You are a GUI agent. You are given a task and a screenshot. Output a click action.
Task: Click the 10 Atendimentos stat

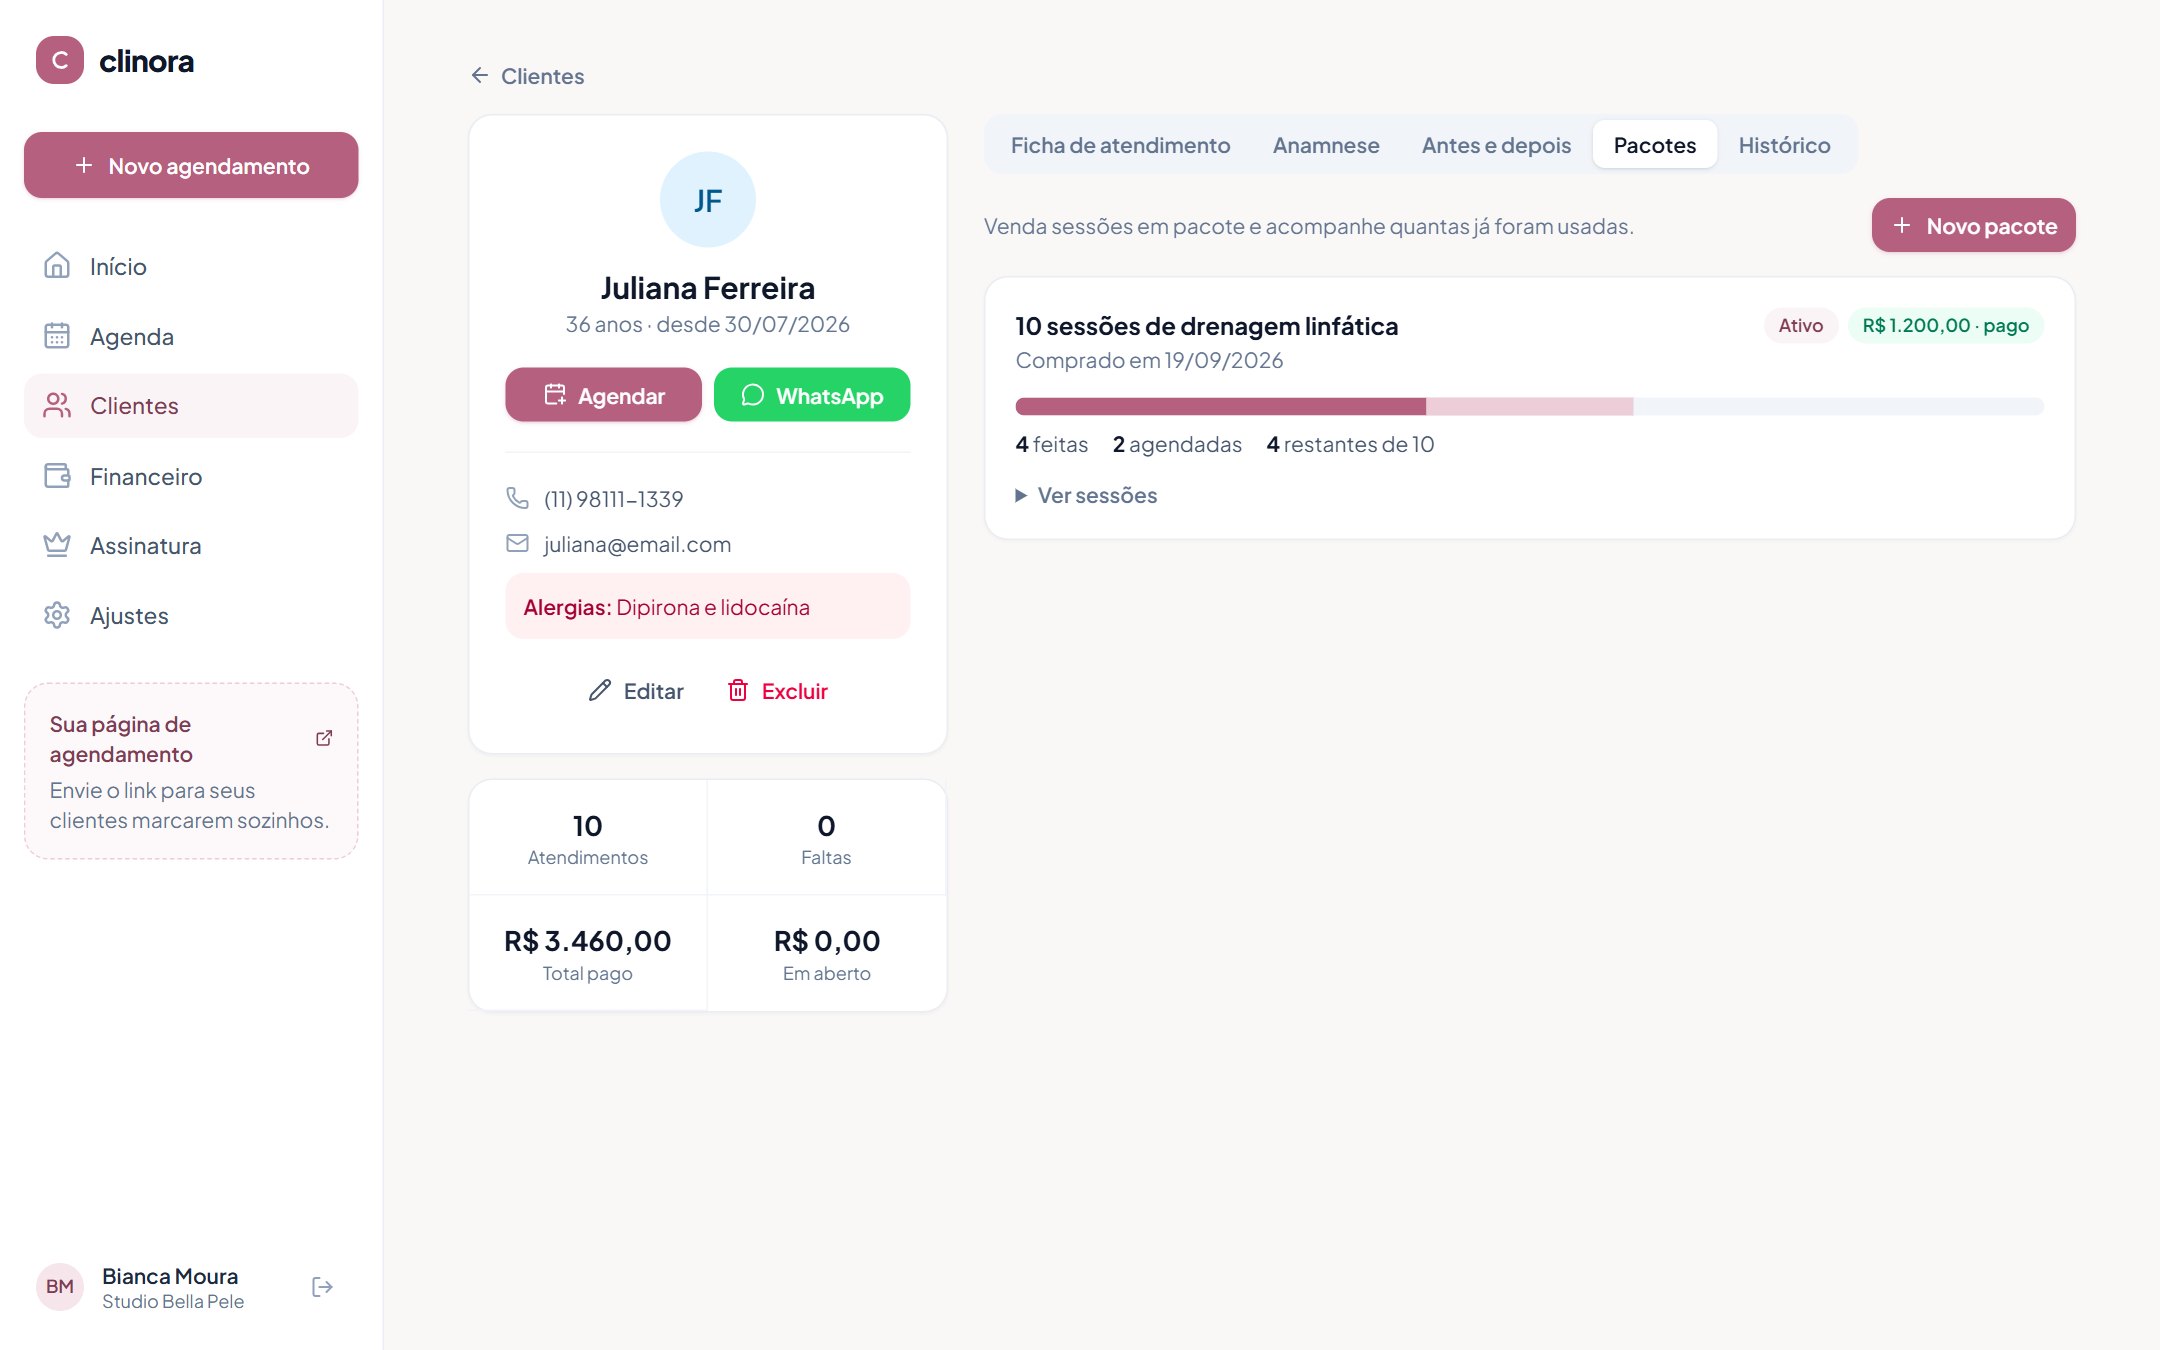pos(588,838)
